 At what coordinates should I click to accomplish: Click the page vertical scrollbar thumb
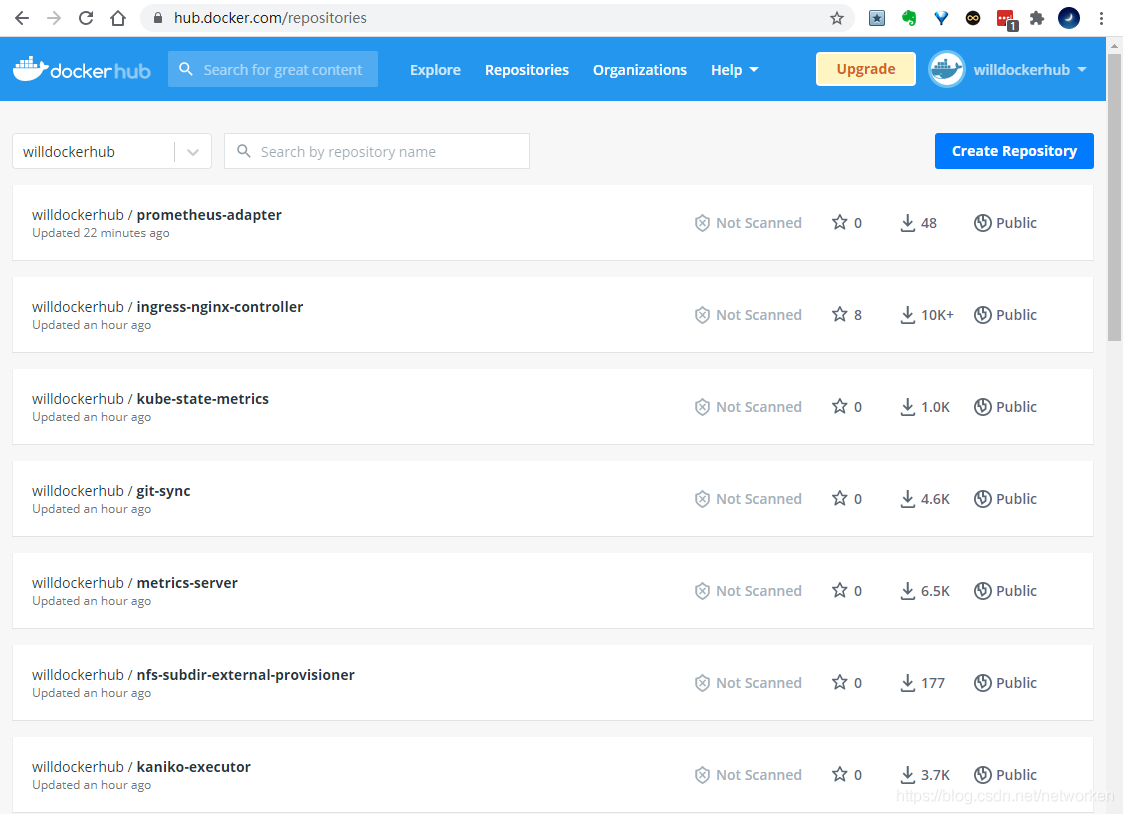1114,197
